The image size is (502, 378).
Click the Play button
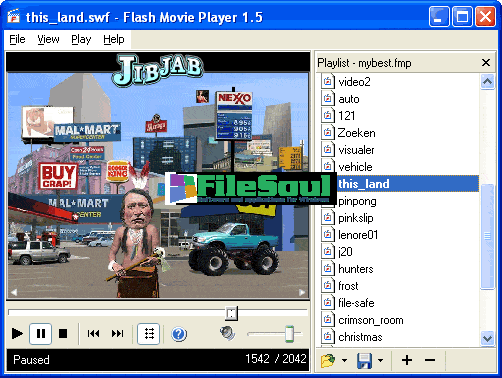17,334
